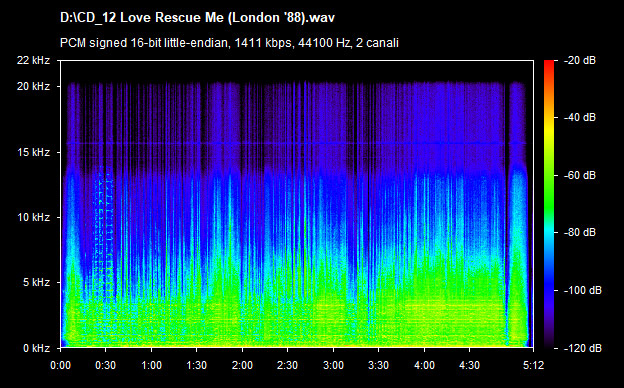
Task: Click the file path title text
Action: [x=197, y=18]
